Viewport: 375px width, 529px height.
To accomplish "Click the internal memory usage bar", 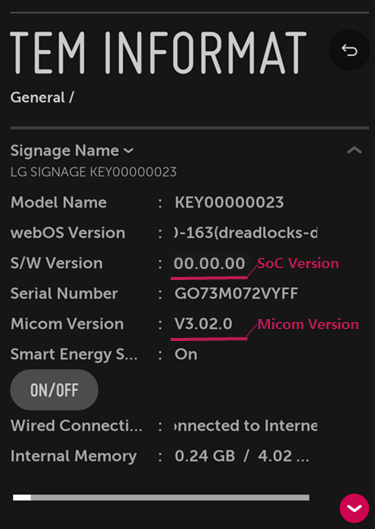I will pos(161,497).
